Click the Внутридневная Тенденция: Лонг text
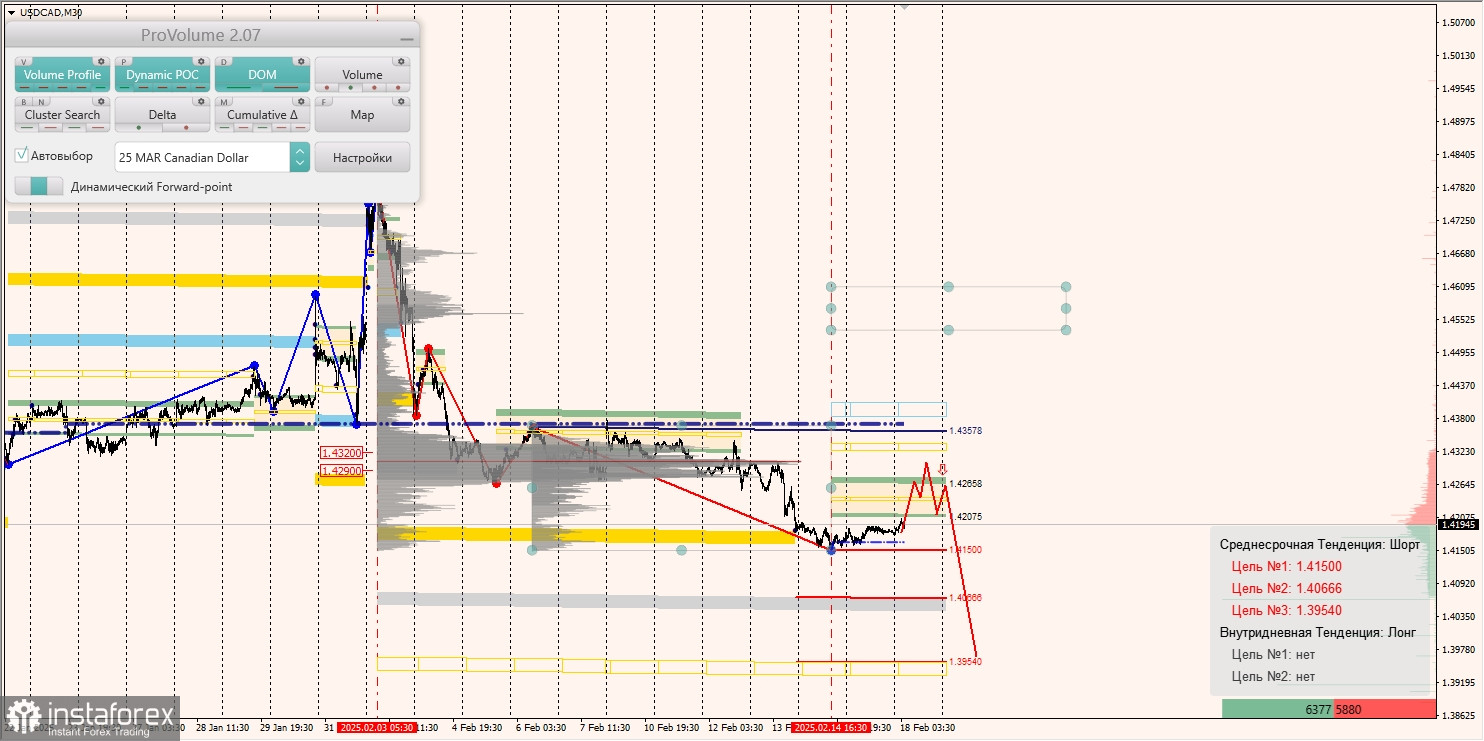The image size is (1484, 741). pyautogui.click(x=1318, y=632)
